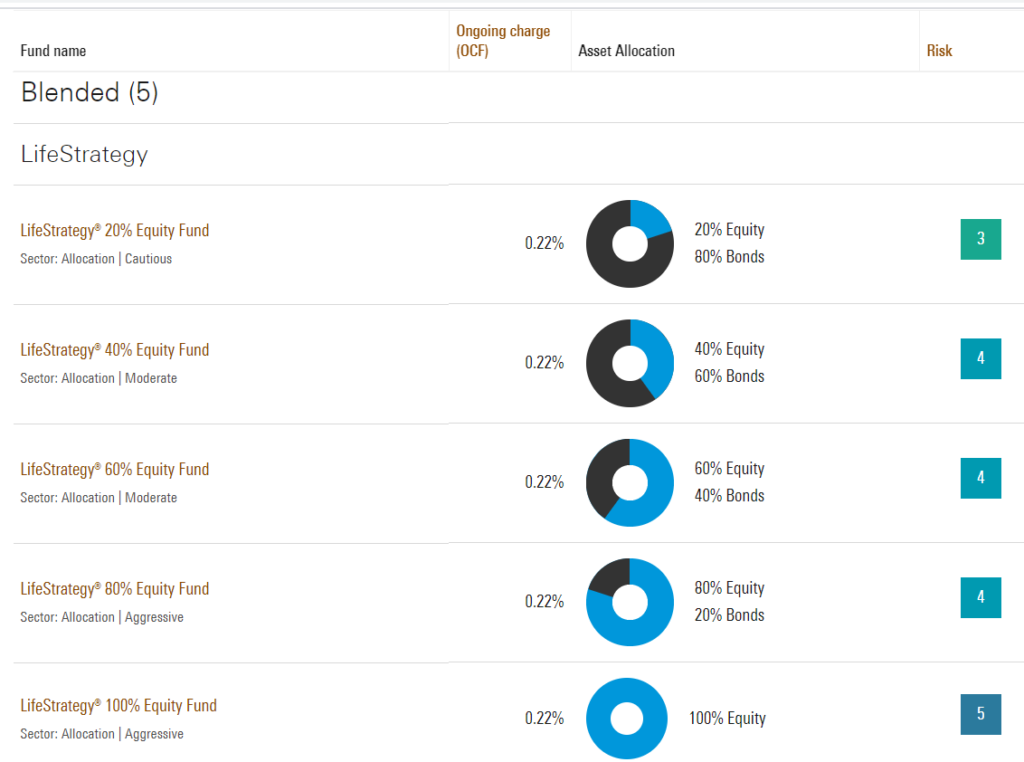Viewport: 1024px width, 762px height.
Task: Click the Asset Allocation column header
Action: point(626,51)
